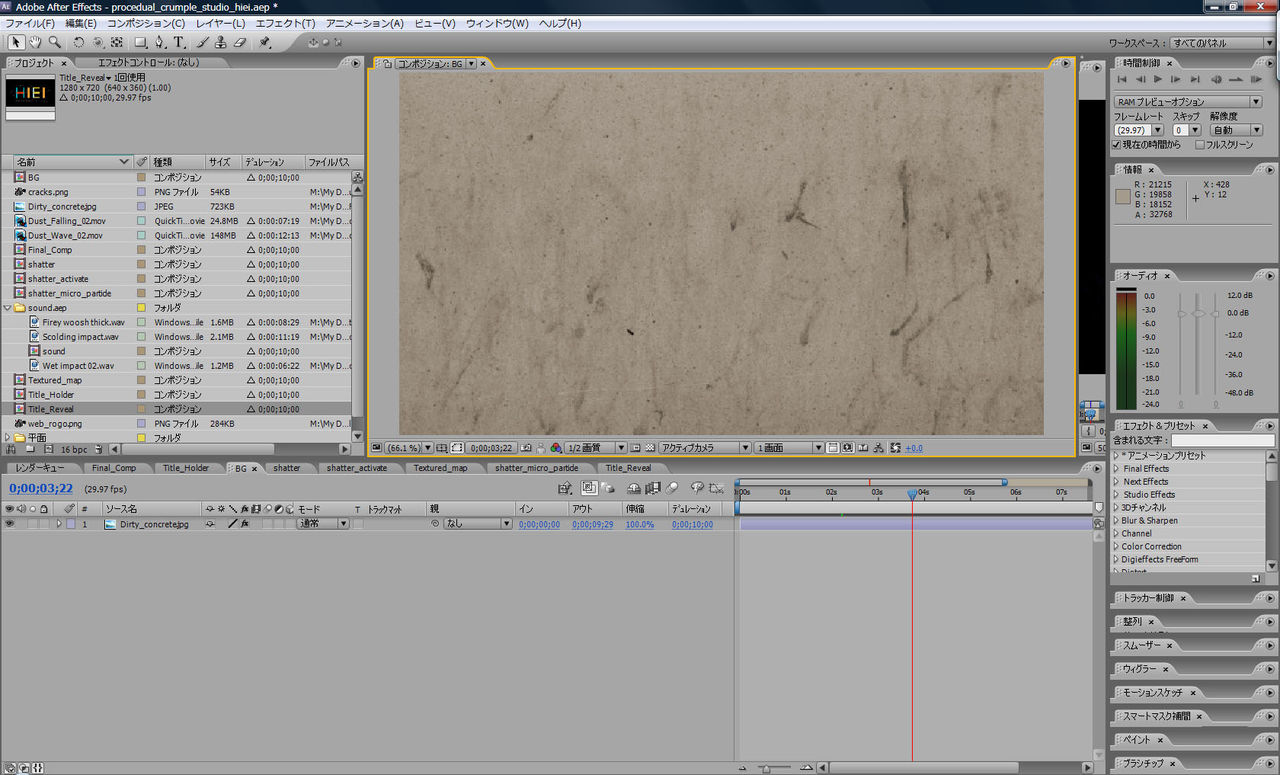Open the アクティブカメラ view dropdown
Screen dimensions: 1280x775
point(705,448)
